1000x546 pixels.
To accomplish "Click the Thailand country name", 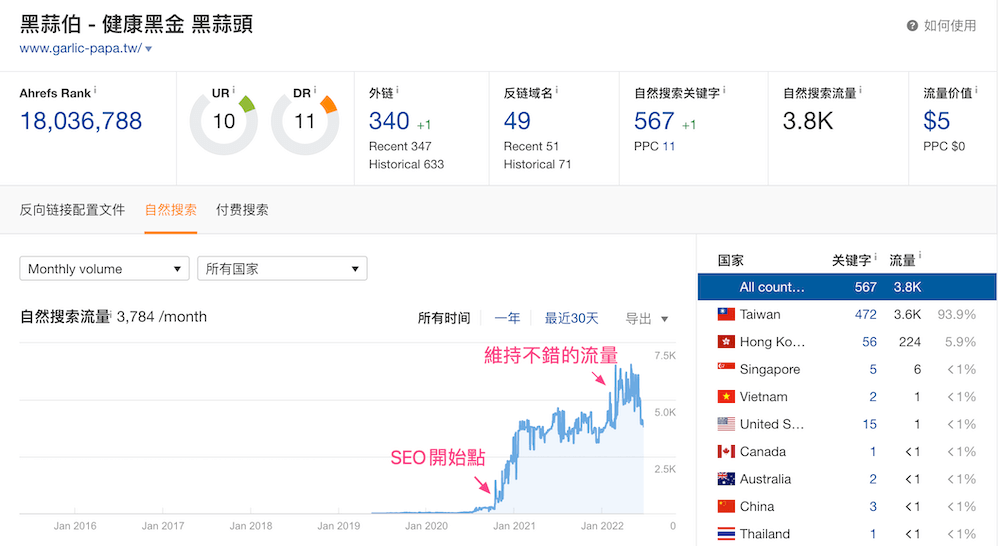I will pyautogui.click(x=765, y=534).
